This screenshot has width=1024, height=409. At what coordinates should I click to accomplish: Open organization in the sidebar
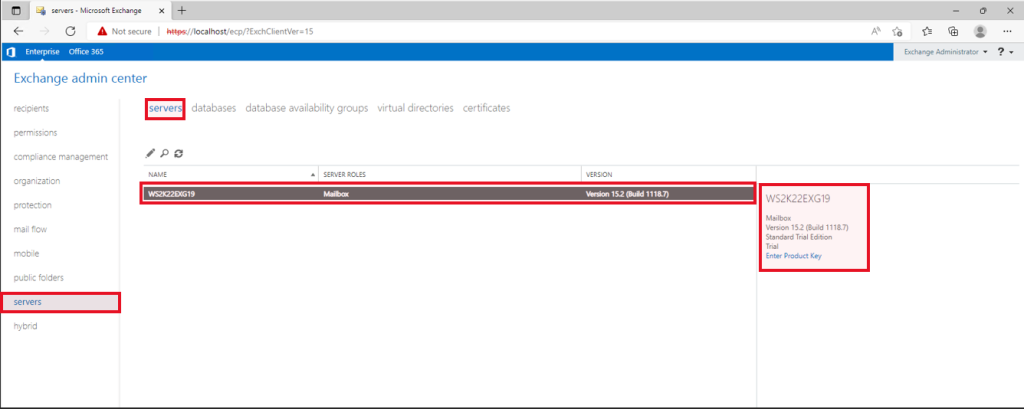pyautogui.click(x=37, y=181)
